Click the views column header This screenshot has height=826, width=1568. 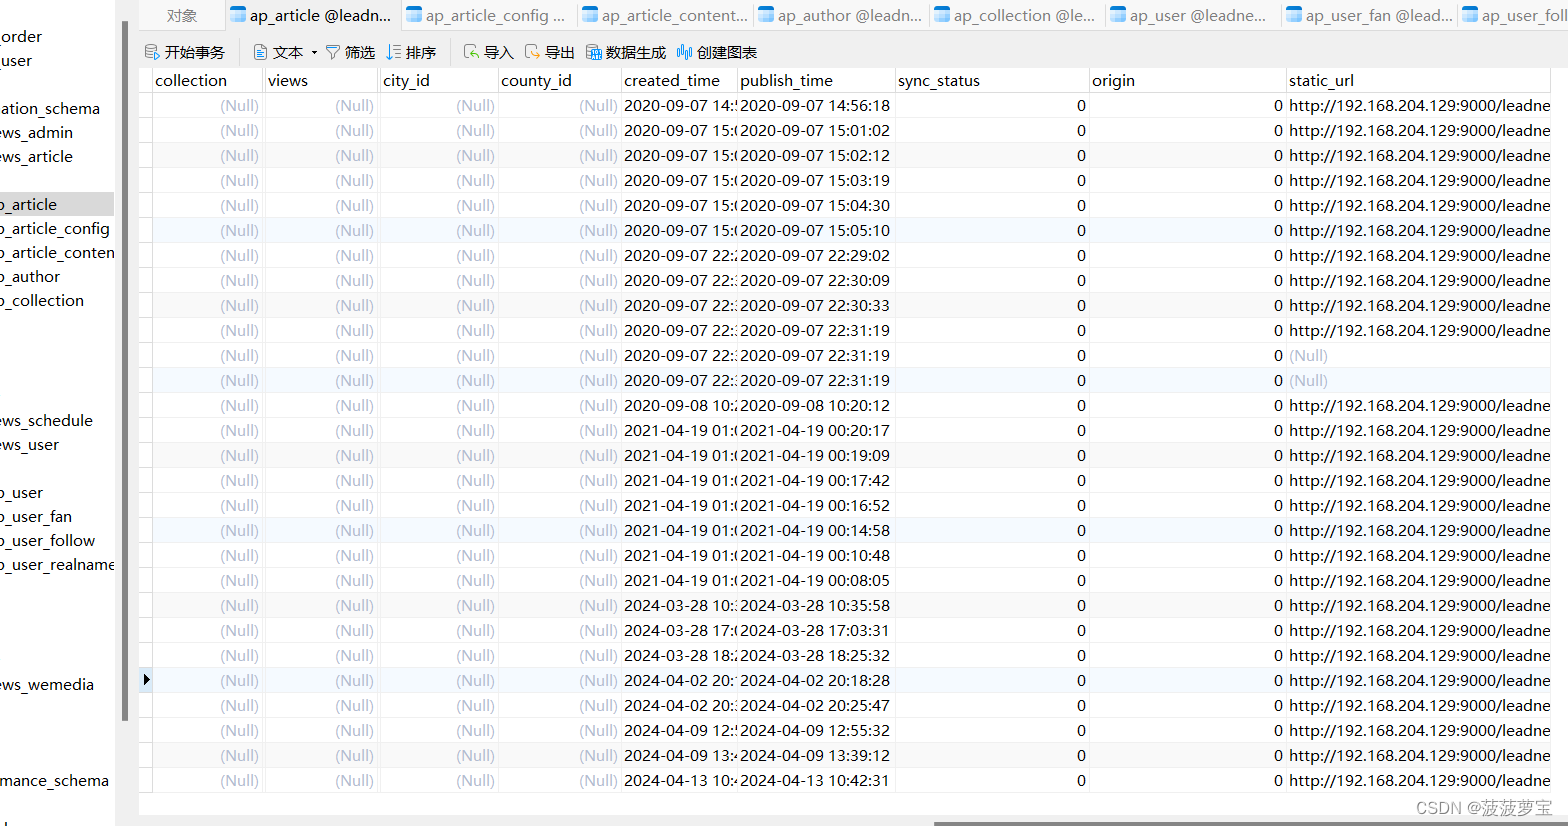322,80
